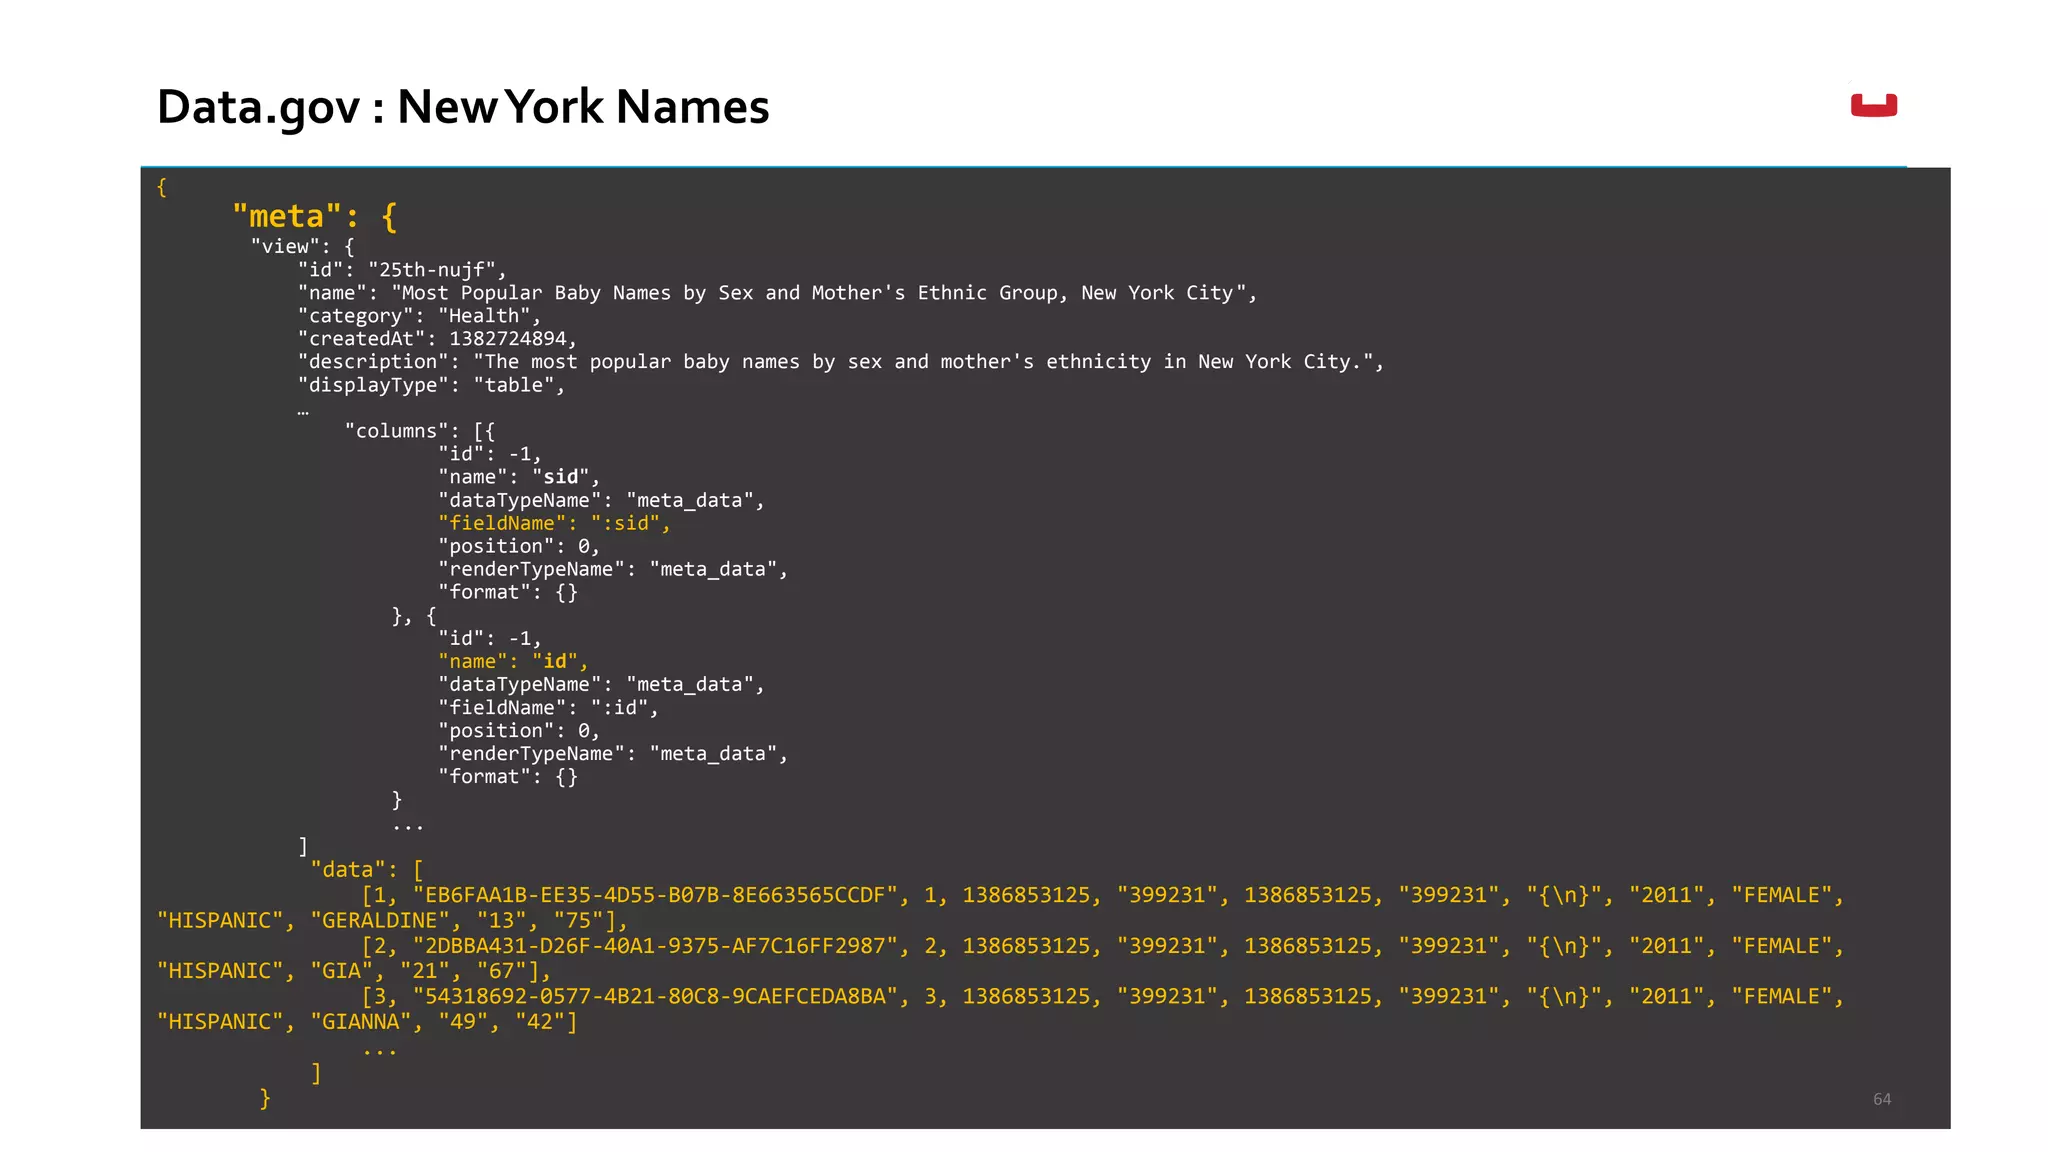Click the "name": "Most Popular Baby Names" line
Screen dimensions: 2048x1152
(x=777, y=293)
